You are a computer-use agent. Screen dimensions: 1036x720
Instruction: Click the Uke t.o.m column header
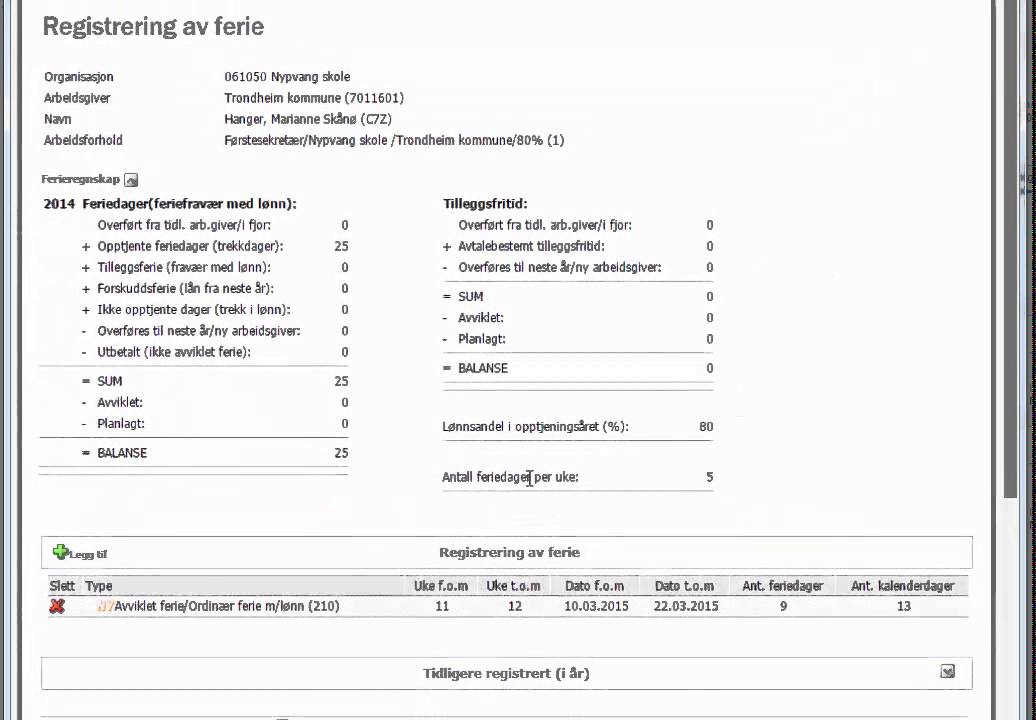click(x=516, y=586)
